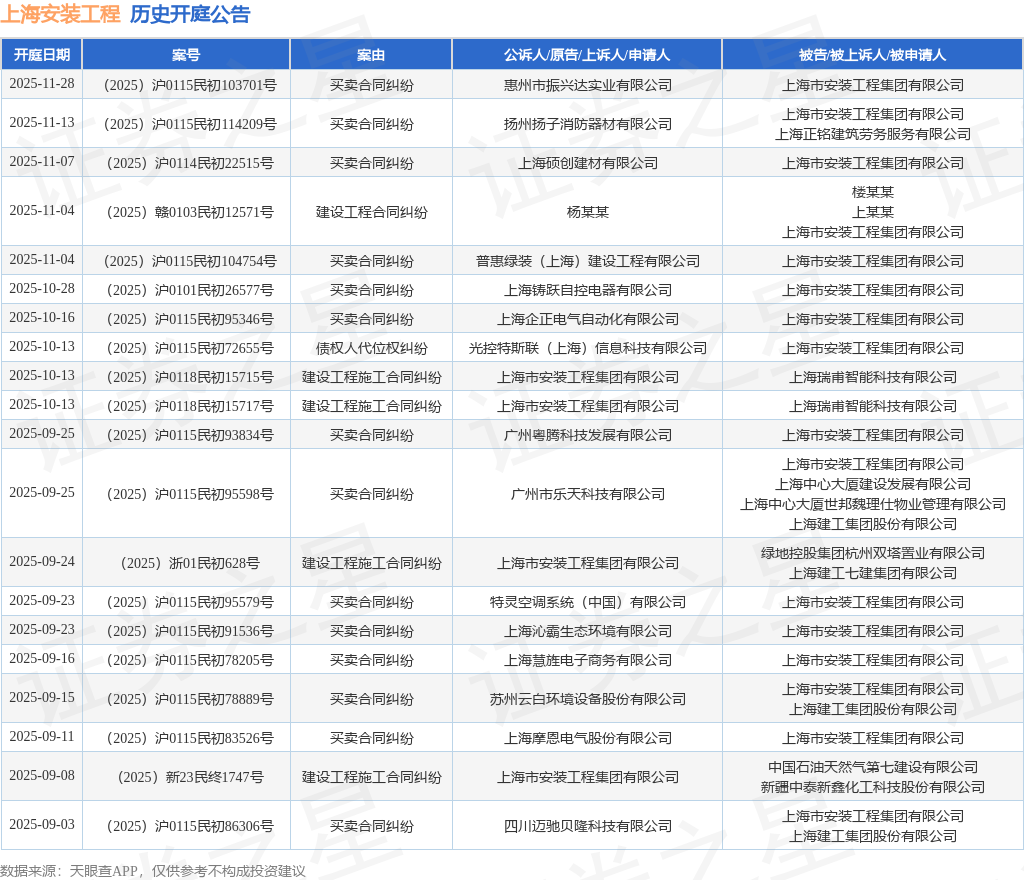
Task: Click the 开庭日期 column header
Action: (42, 55)
